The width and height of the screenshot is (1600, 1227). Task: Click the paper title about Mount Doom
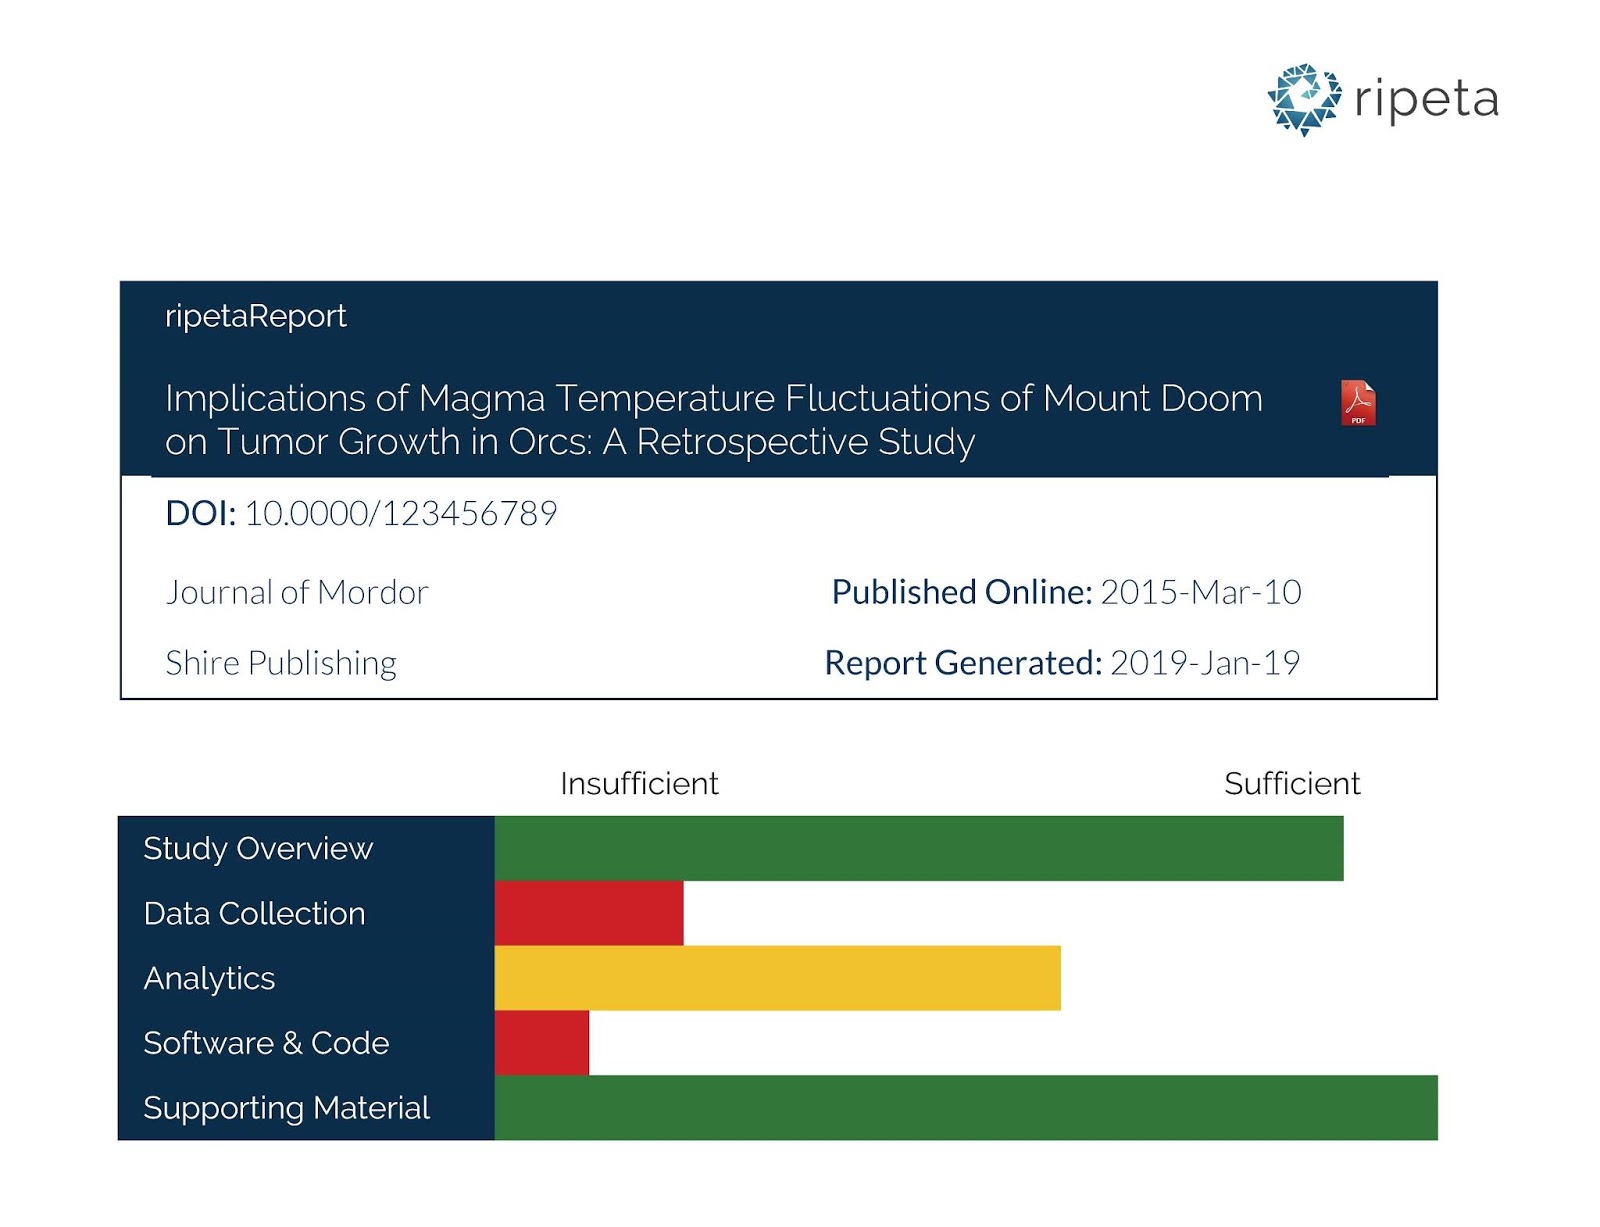point(714,420)
